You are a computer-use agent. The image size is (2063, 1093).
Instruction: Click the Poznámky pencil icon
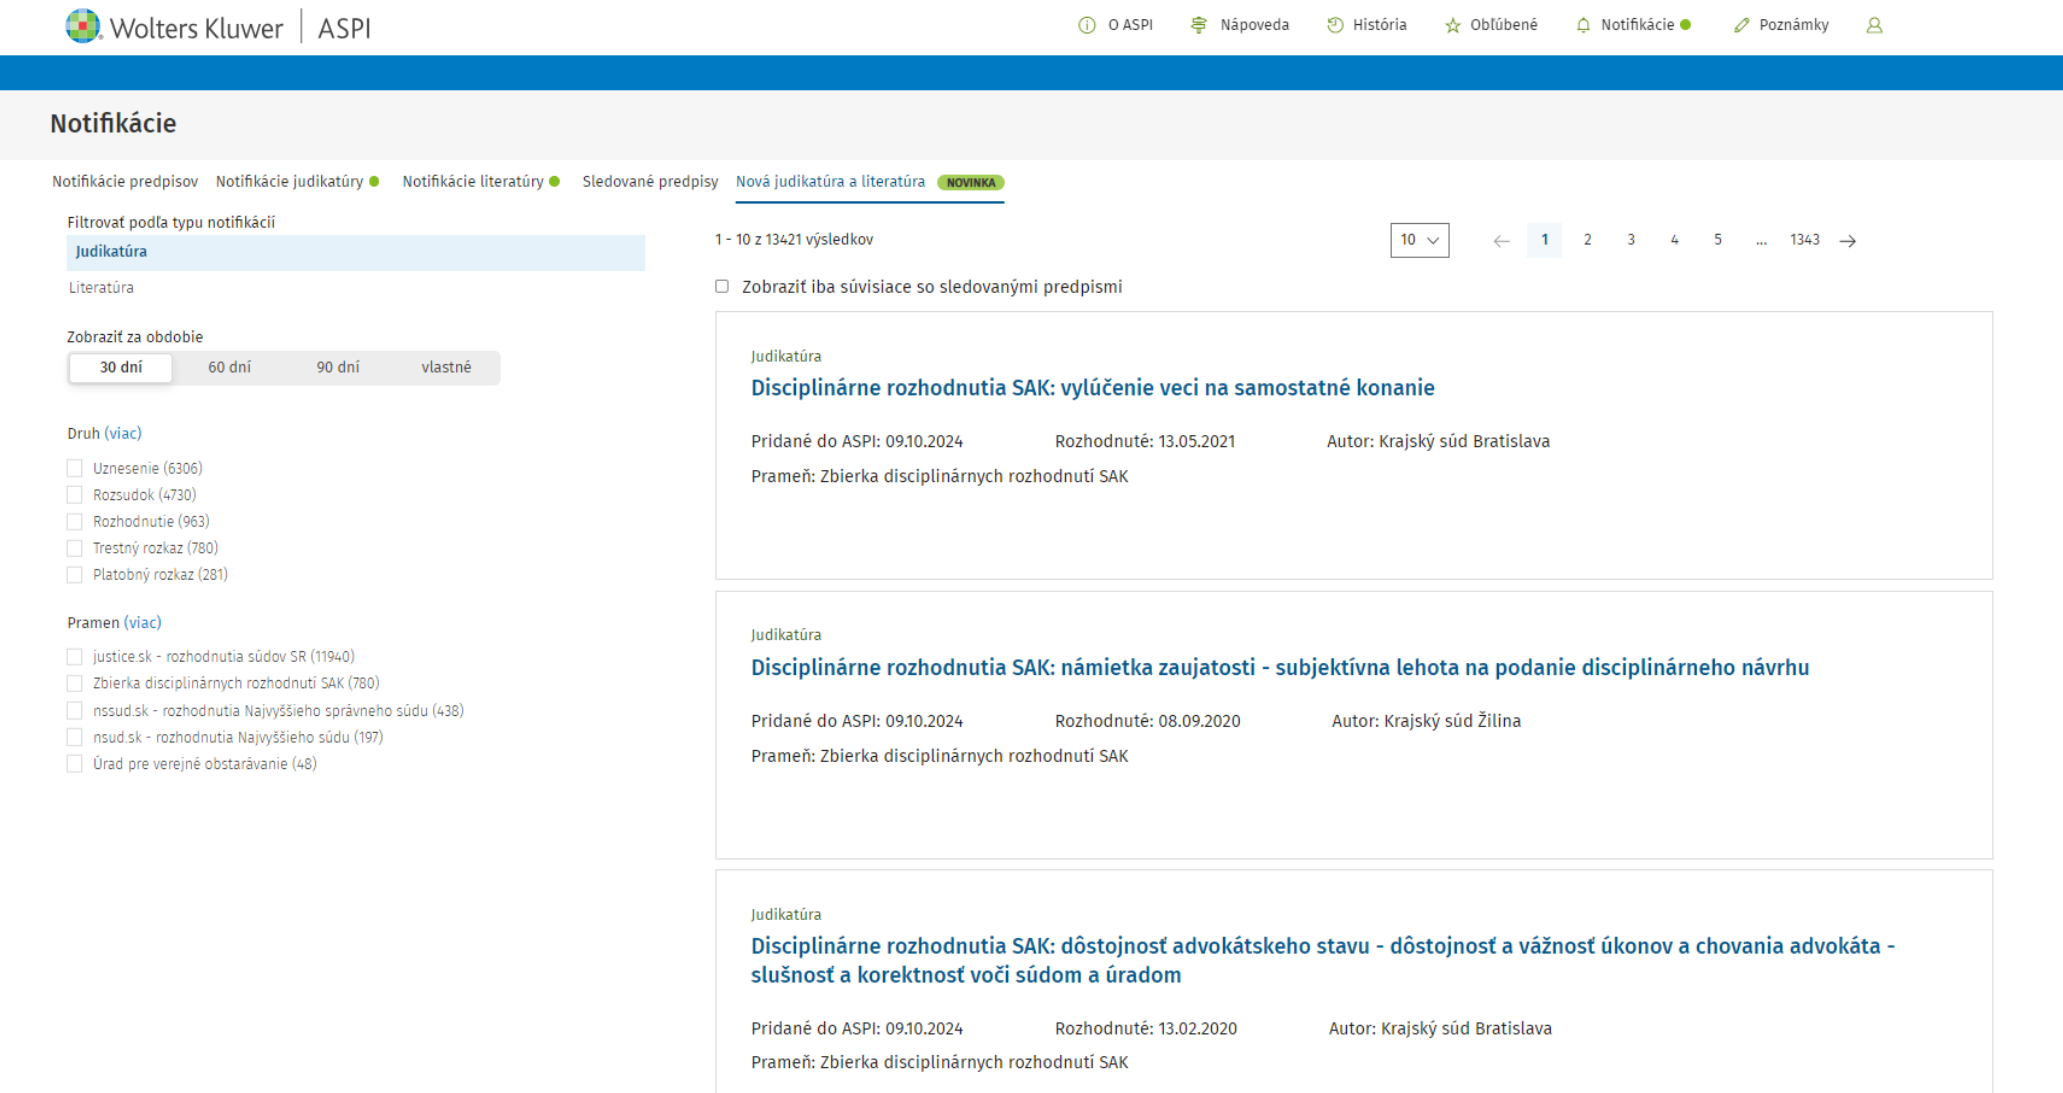(1742, 25)
